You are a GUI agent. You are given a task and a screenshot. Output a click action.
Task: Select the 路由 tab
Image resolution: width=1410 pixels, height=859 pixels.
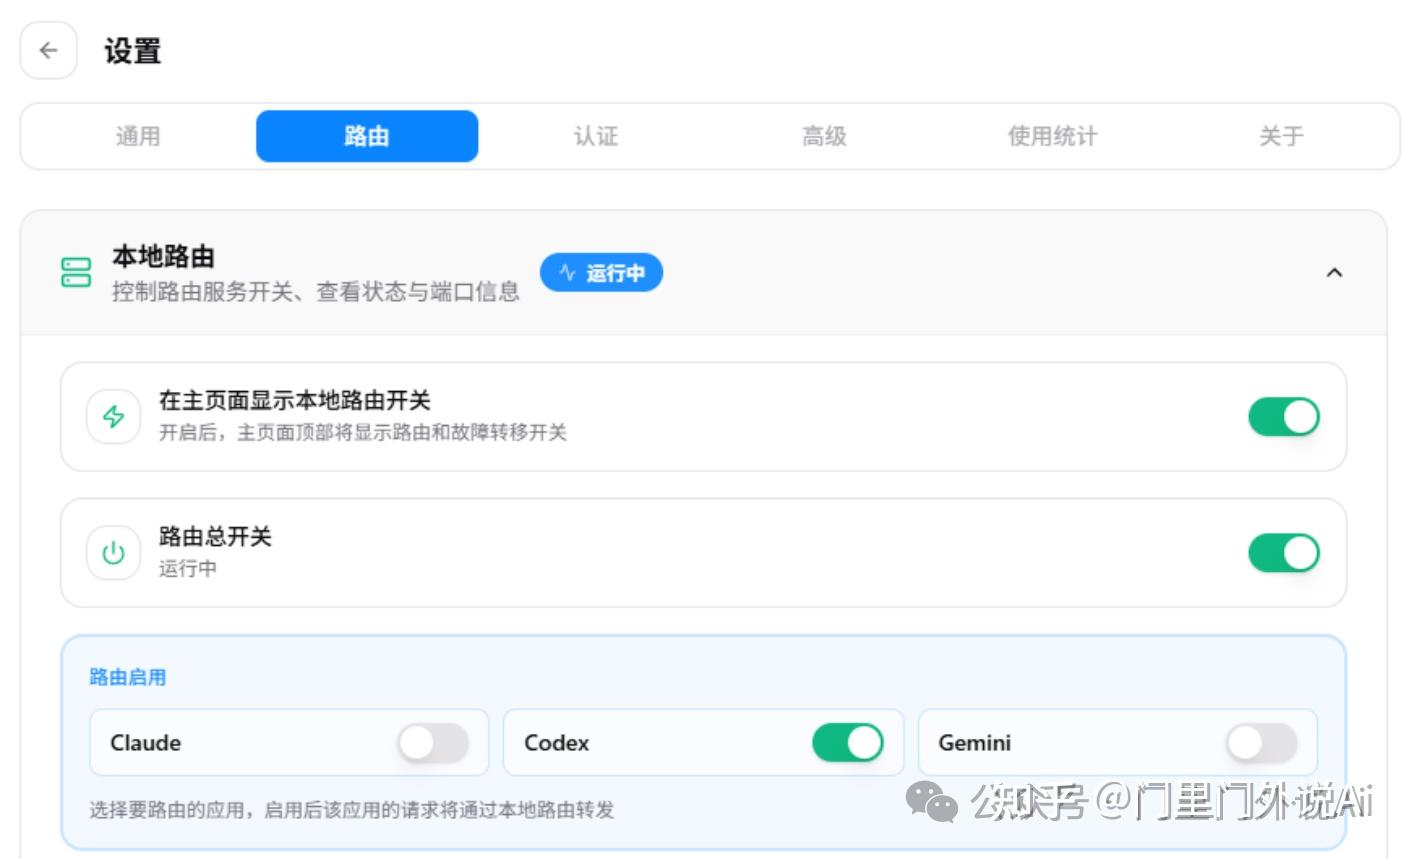coord(367,136)
